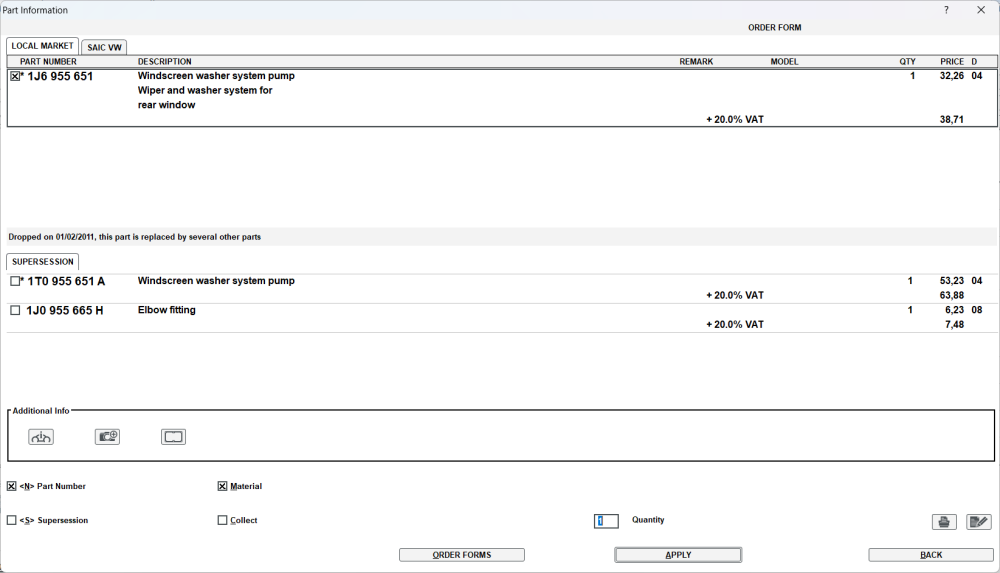This screenshot has height=573, width=1000.
Task: Open help with the question mark
Action: pos(946,10)
